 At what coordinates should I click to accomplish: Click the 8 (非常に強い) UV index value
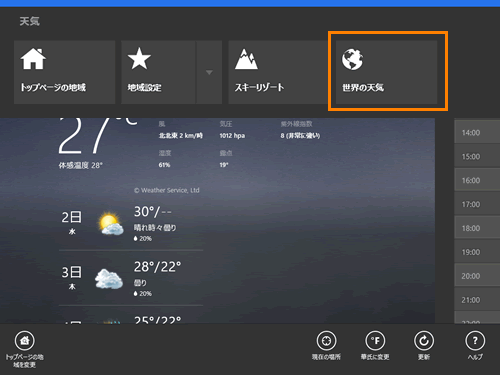click(300, 136)
